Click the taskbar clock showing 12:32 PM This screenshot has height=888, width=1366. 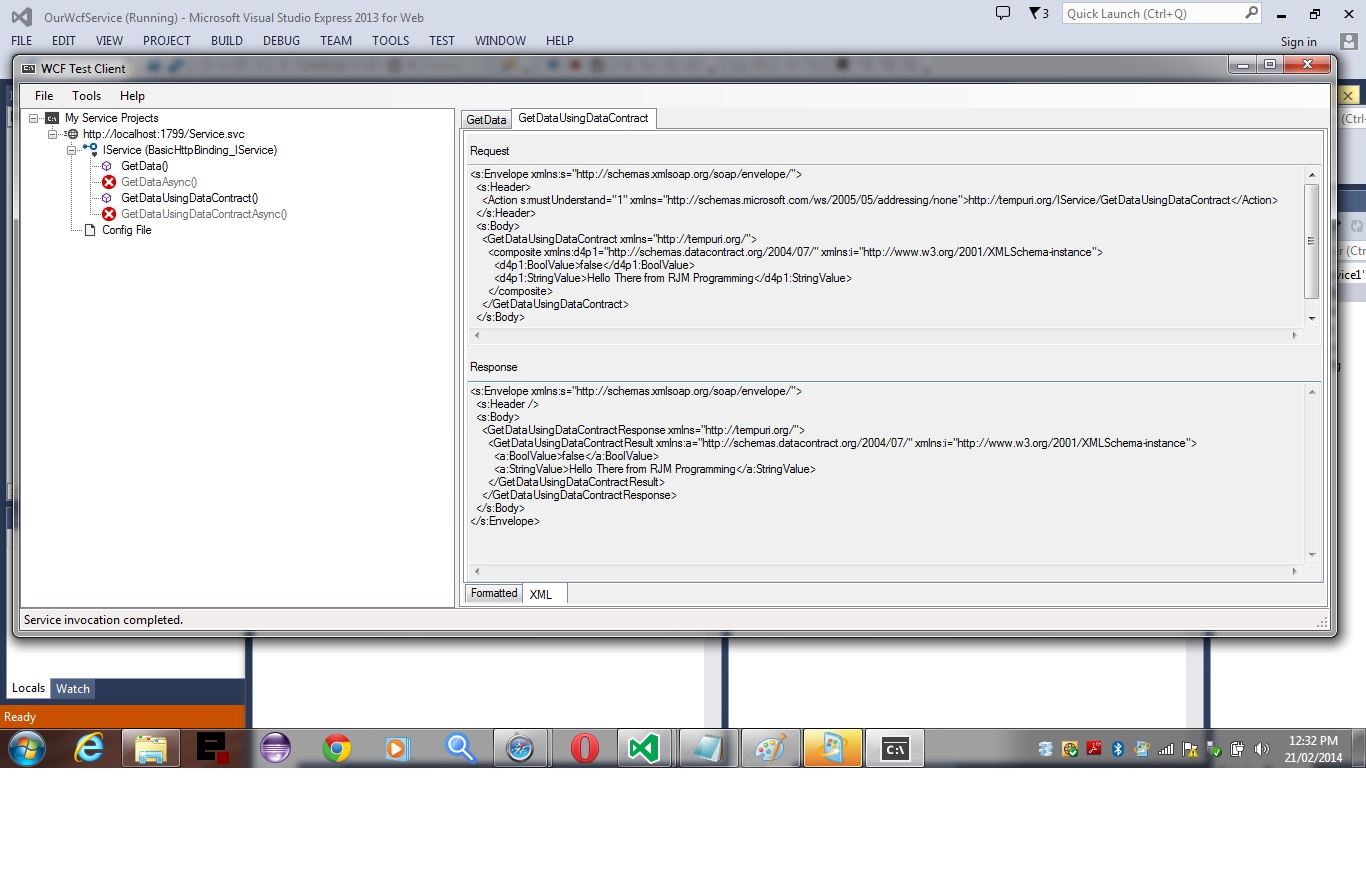pos(1312,748)
